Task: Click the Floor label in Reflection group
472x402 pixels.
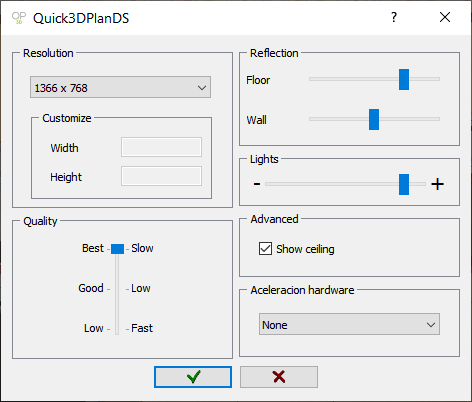Action: pos(258,80)
